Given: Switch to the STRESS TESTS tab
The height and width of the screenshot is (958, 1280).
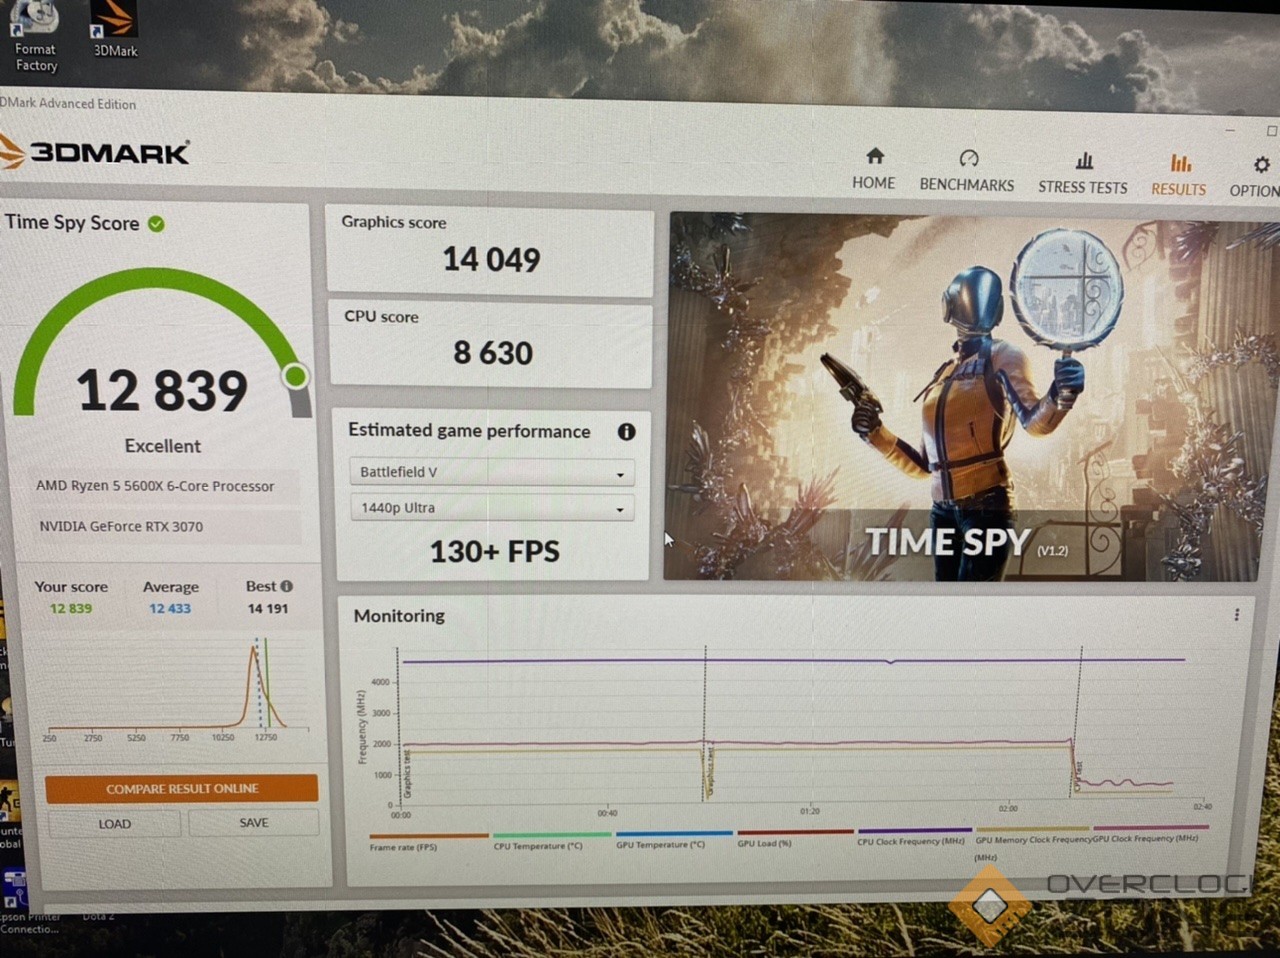Looking at the screenshot, I should tap(1082, 173).
